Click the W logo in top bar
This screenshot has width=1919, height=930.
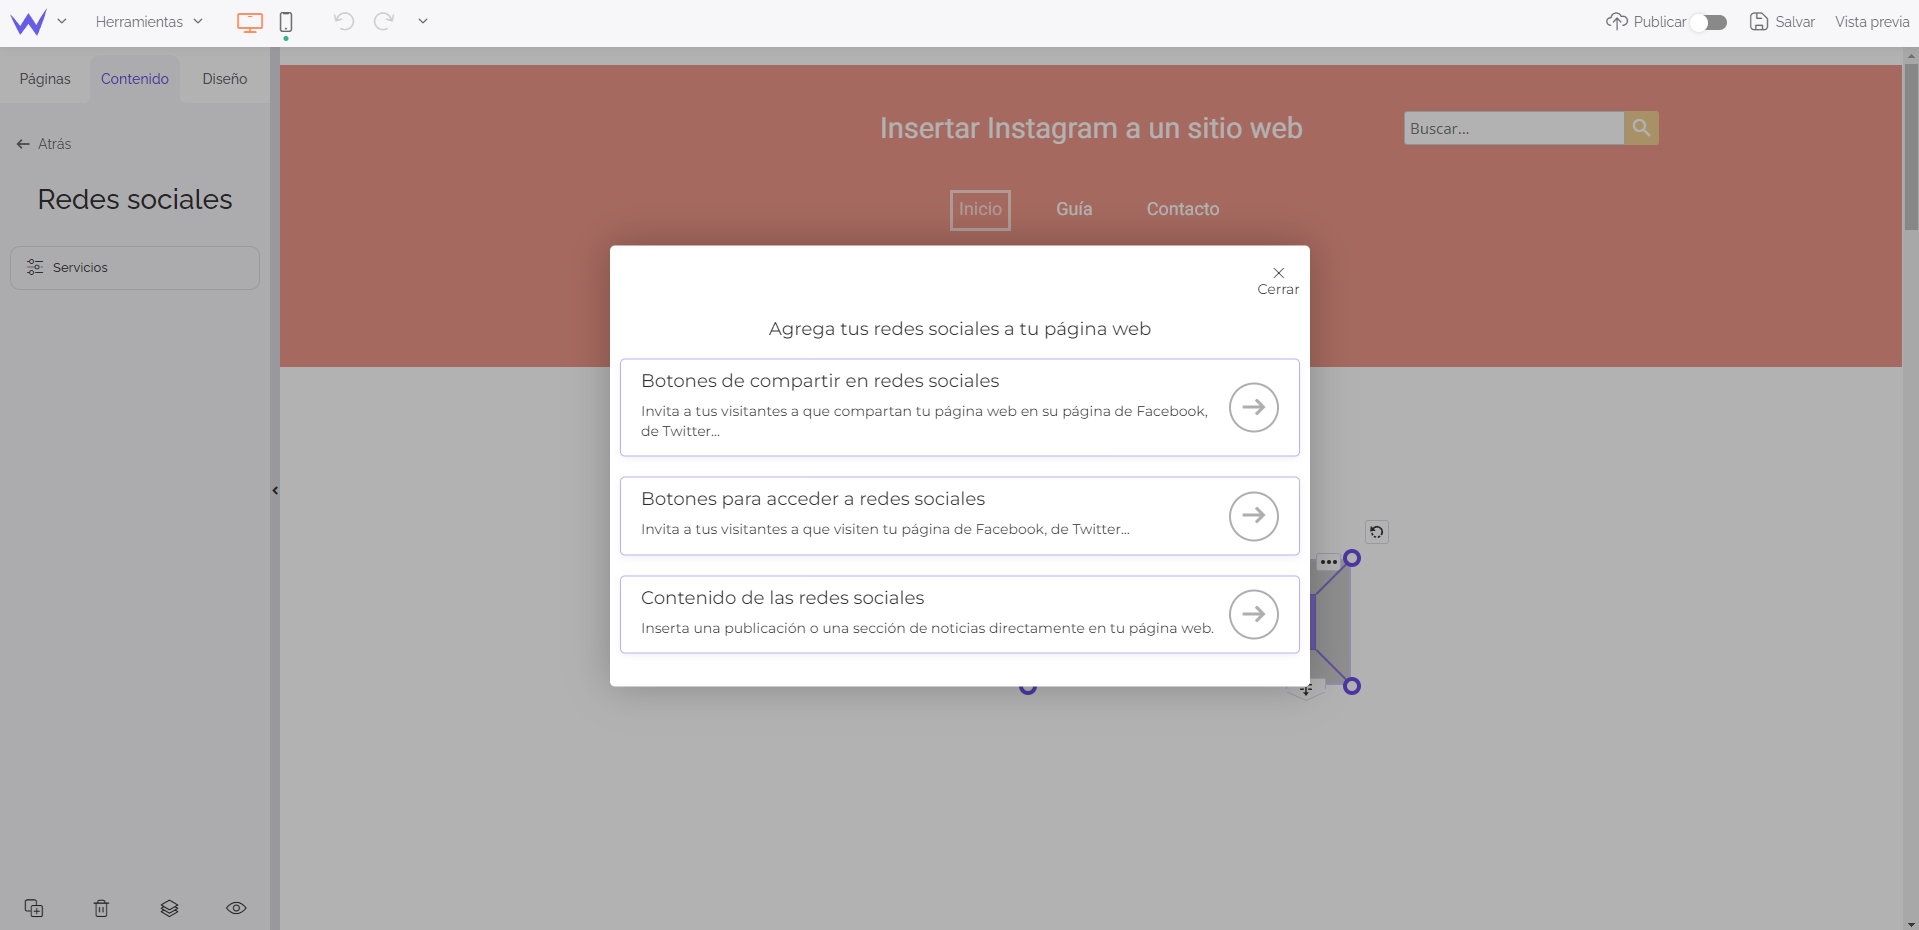28,22
